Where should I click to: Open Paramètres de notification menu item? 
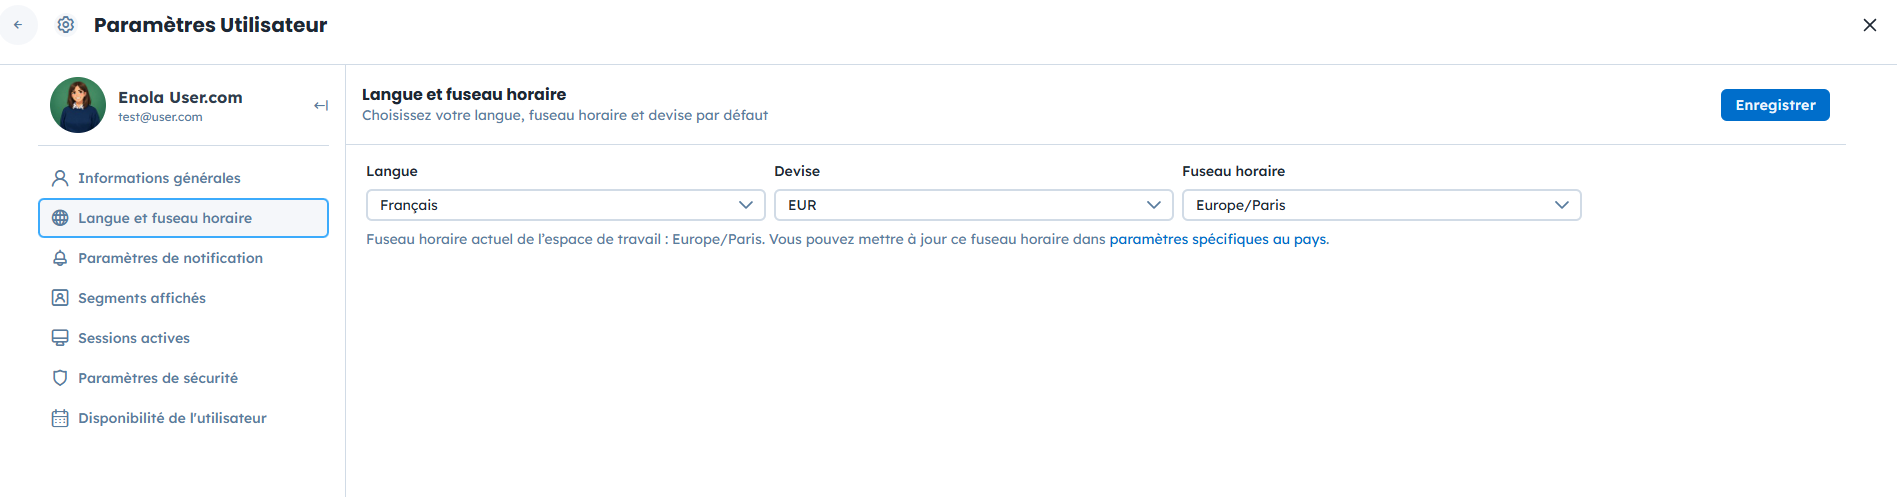pos(170,258)
